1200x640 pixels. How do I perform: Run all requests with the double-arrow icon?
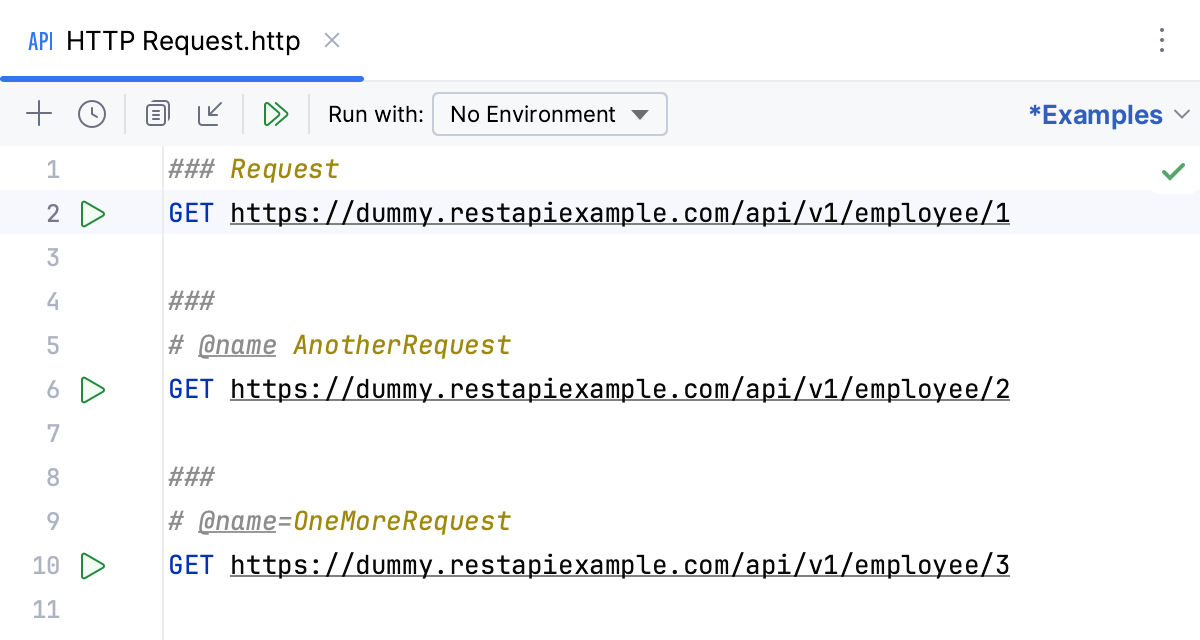coord(277,113)
